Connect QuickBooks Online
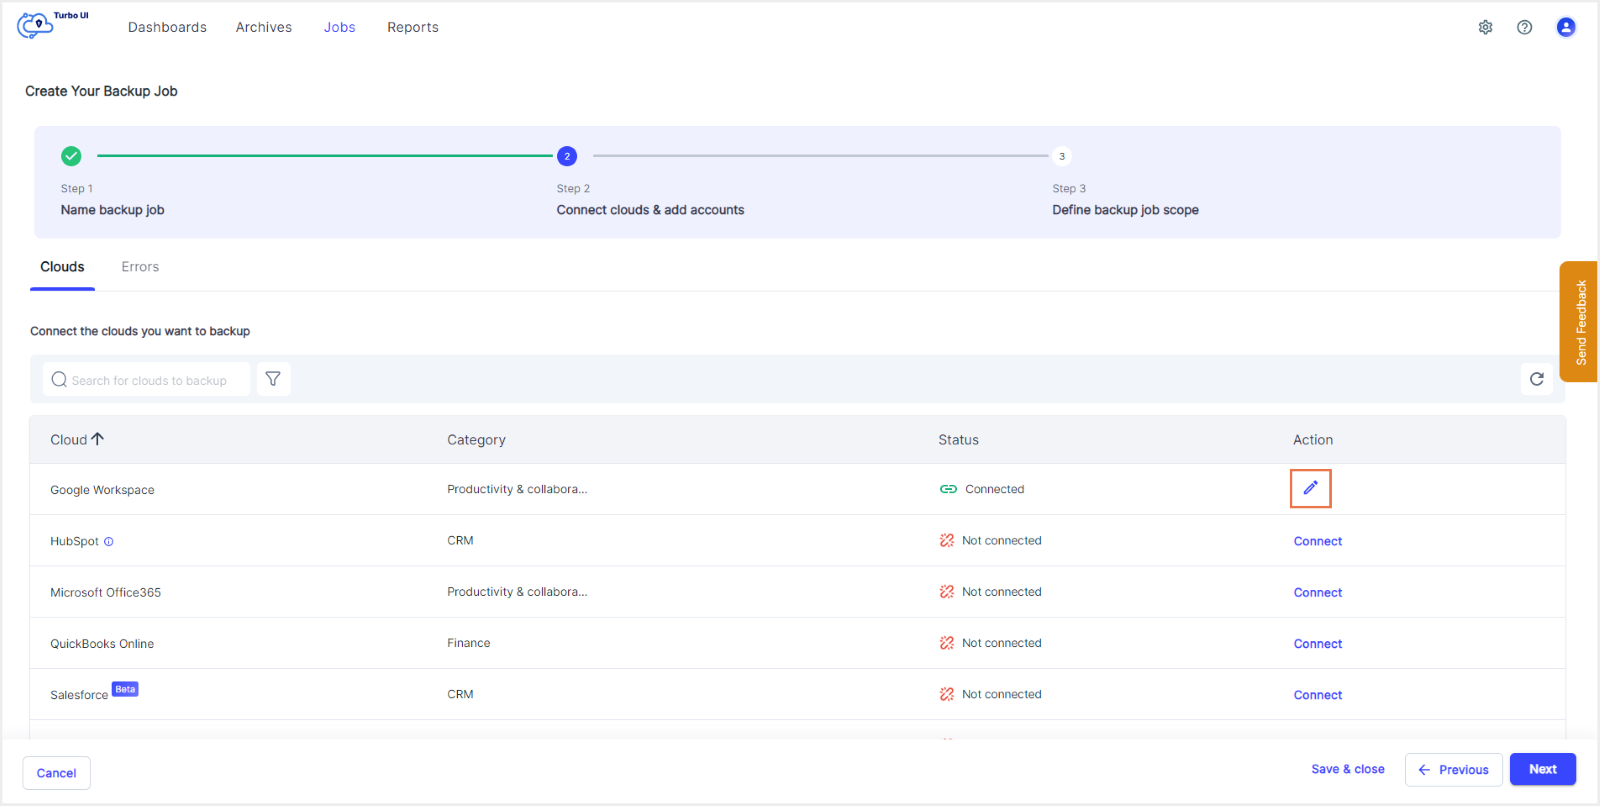 pos(1318,644)
